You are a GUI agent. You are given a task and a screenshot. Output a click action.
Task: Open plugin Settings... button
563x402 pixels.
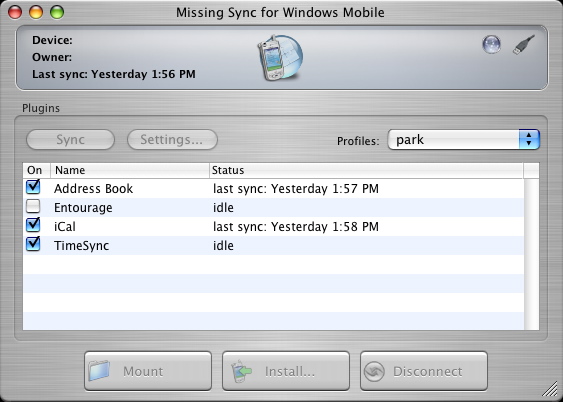pyautogui.click(x=172, y=139)
